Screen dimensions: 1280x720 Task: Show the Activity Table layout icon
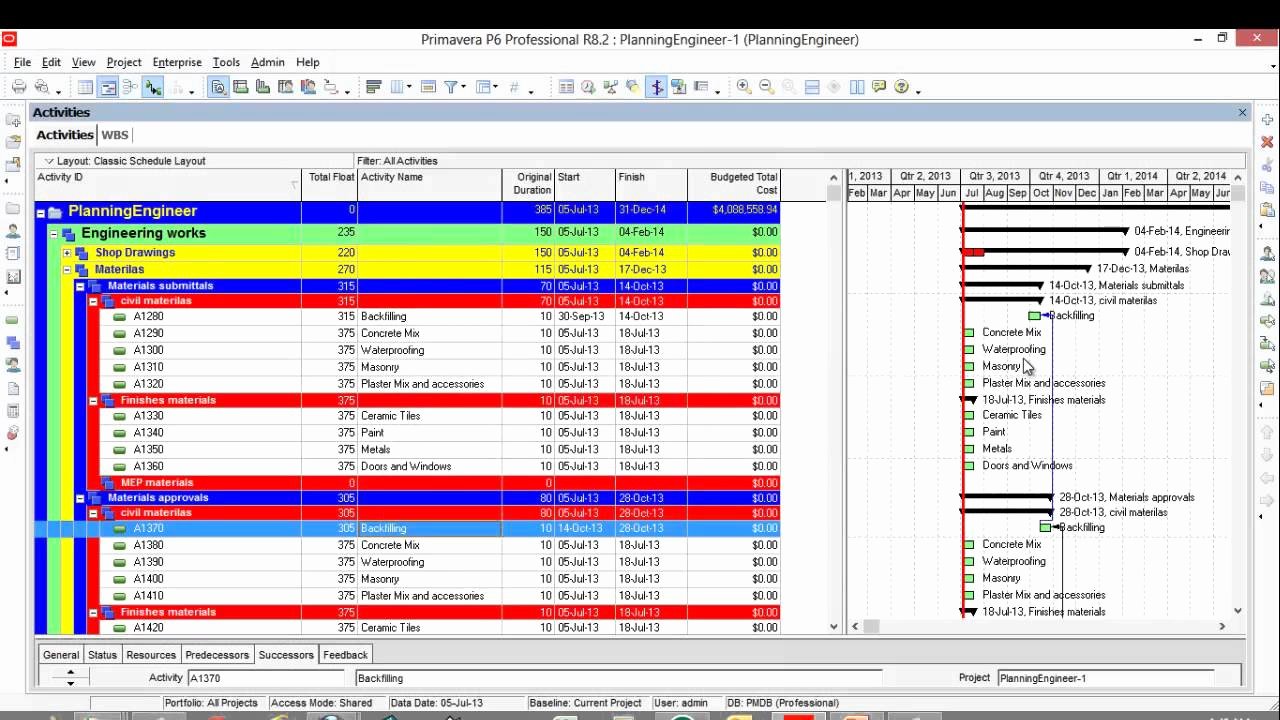click(86, 88)
